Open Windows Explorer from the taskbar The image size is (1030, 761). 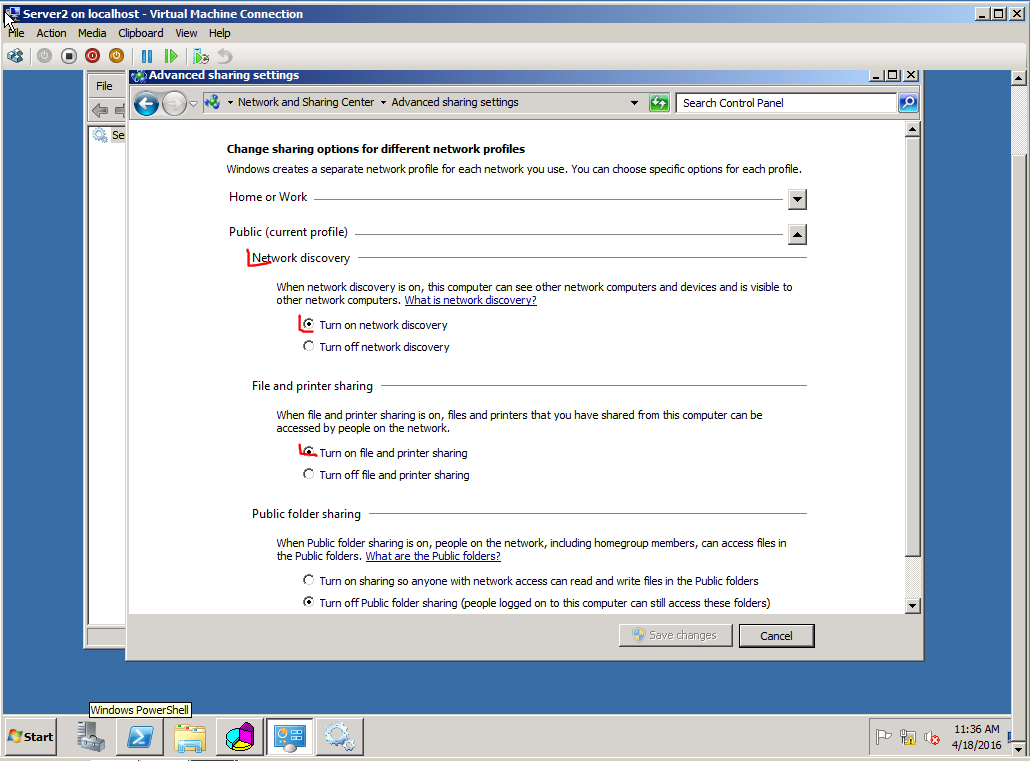point(190,737)
